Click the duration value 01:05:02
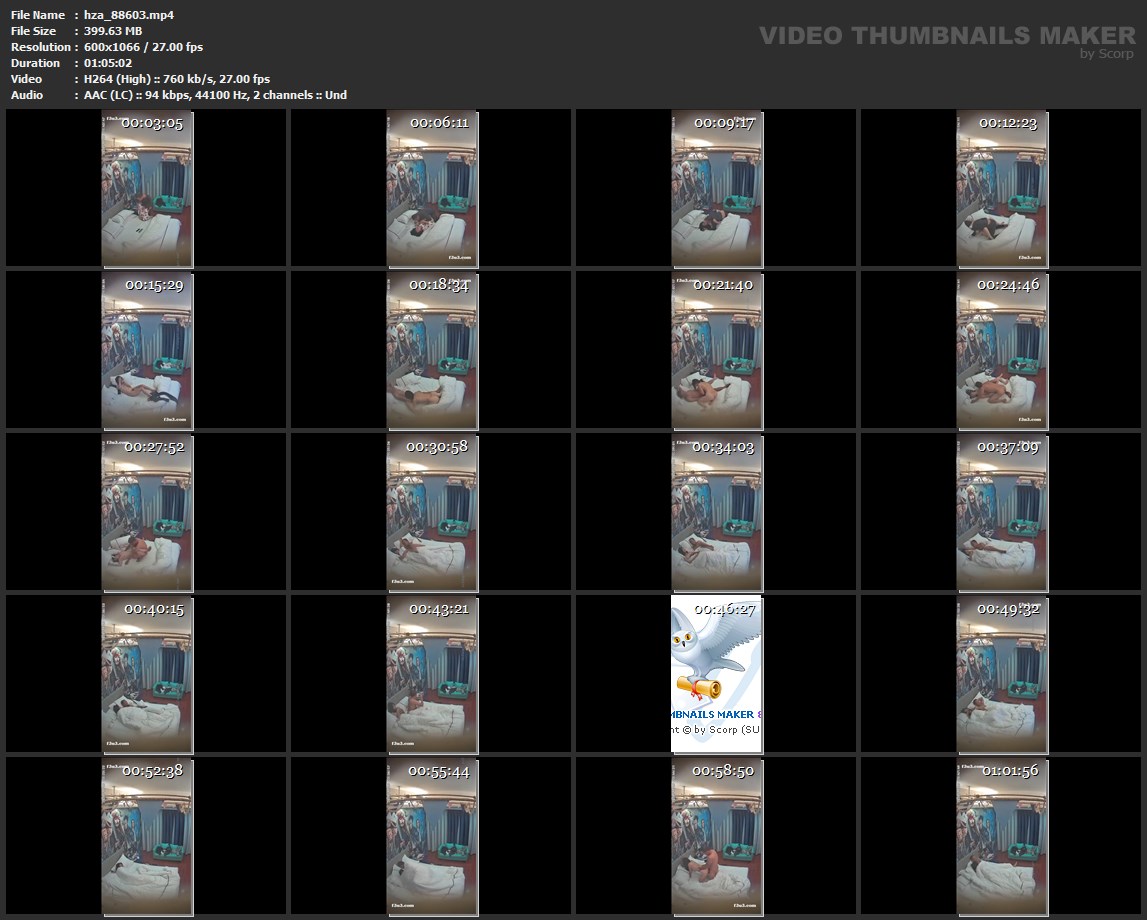1147x920 pixels. point(108,63)
